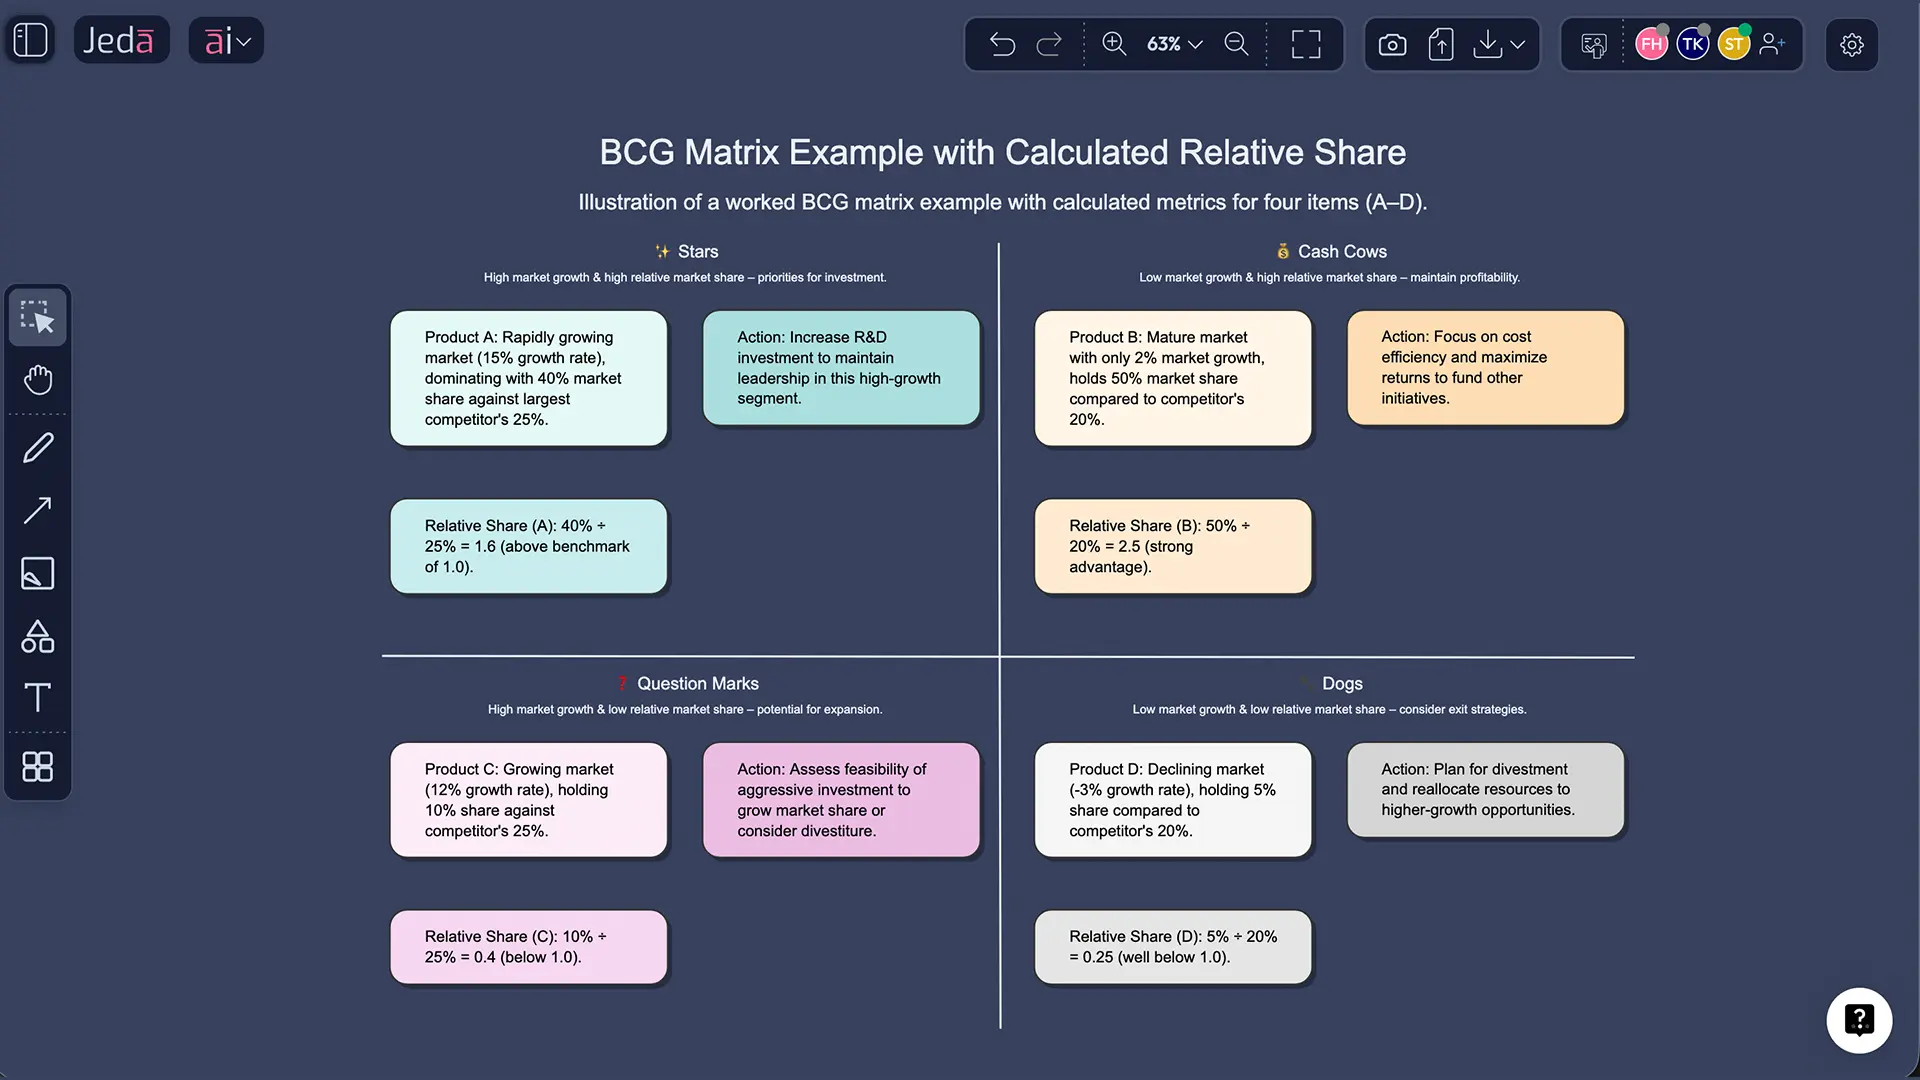
Task: Open the Shapes tool
Action: click(x=38, y=637)
